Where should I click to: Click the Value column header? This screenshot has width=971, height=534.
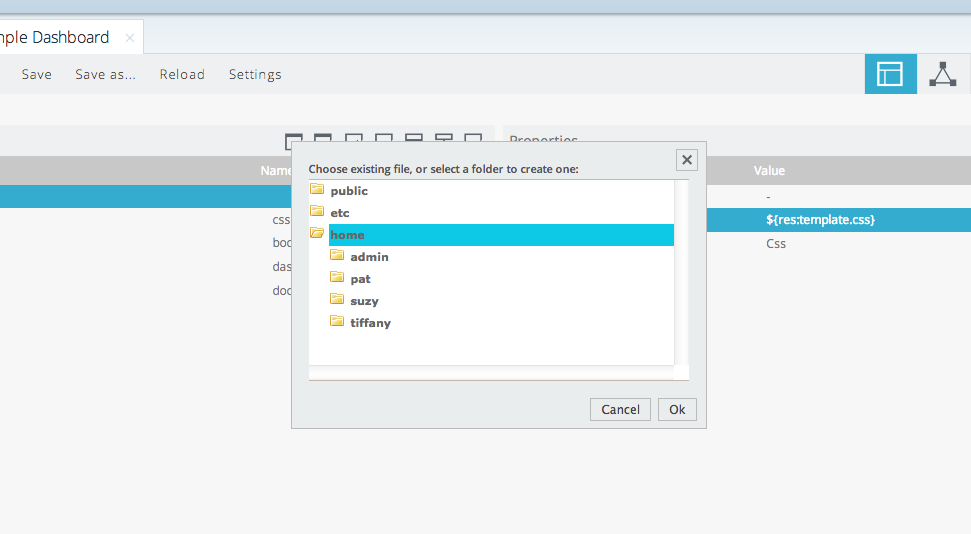769,170
